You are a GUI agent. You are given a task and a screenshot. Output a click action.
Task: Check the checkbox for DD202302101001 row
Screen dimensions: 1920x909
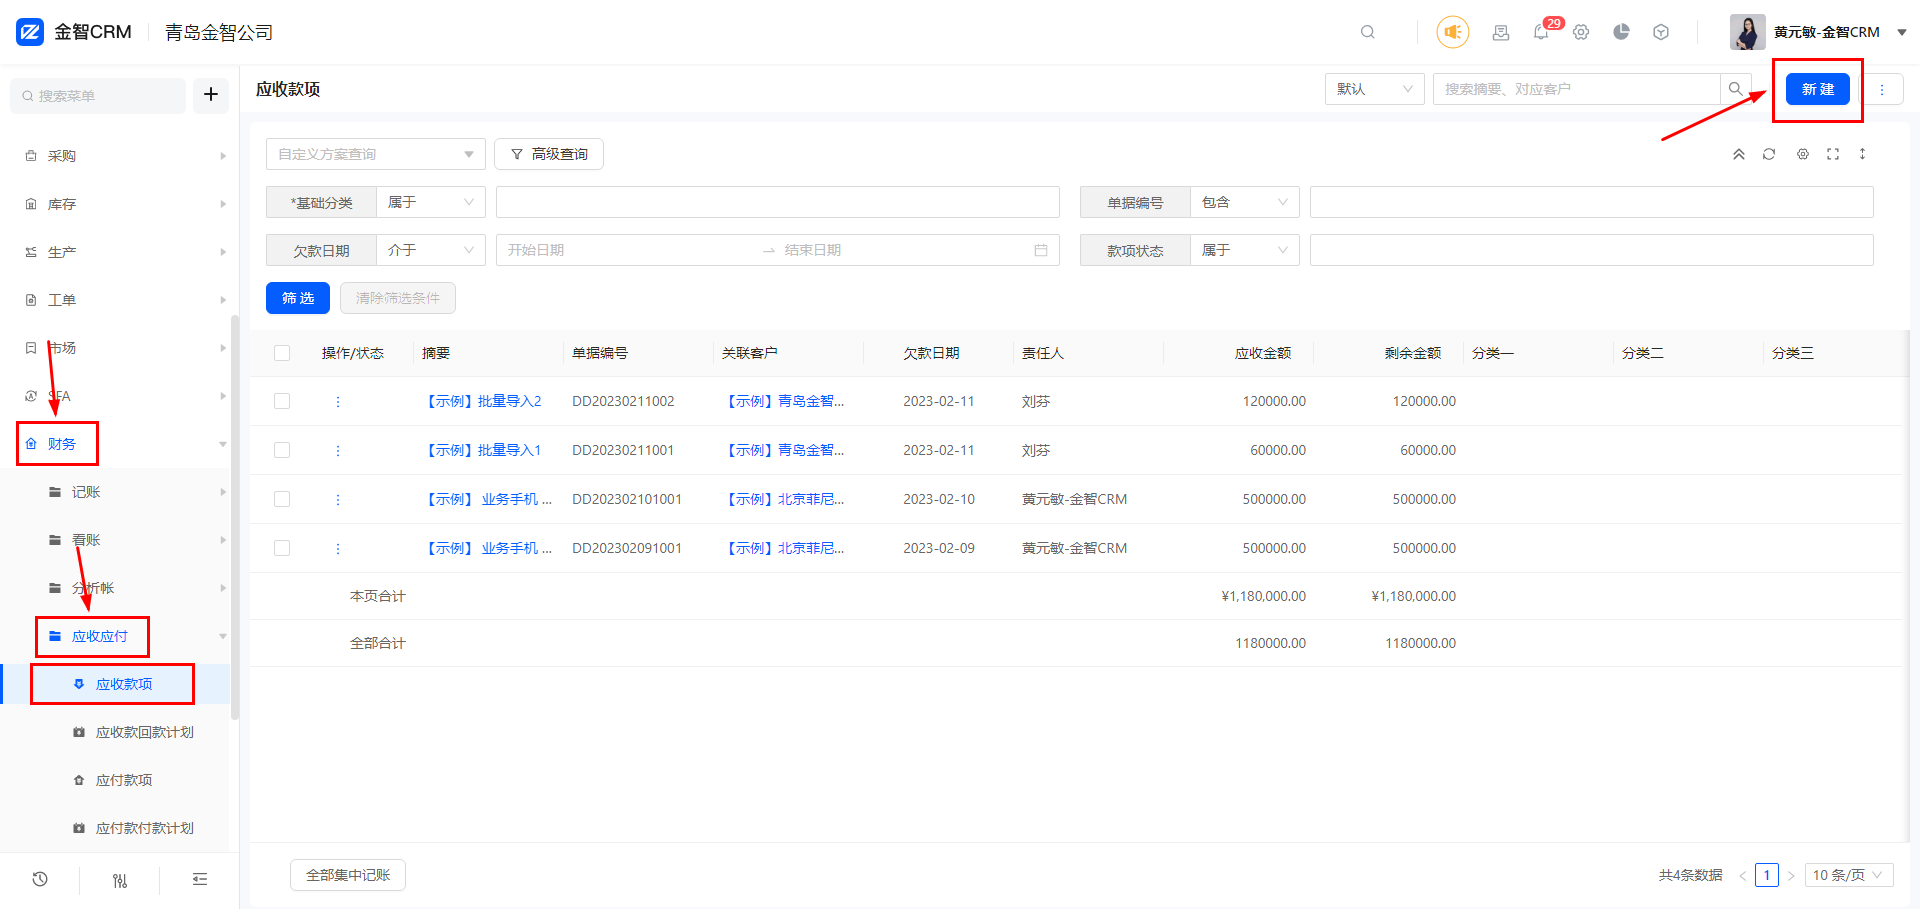pos(282,499)
